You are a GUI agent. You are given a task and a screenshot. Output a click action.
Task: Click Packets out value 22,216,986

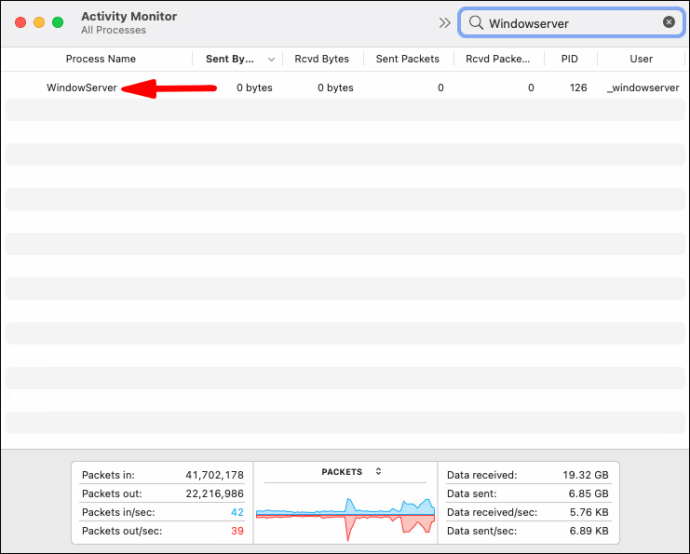[x=214, y=494]
